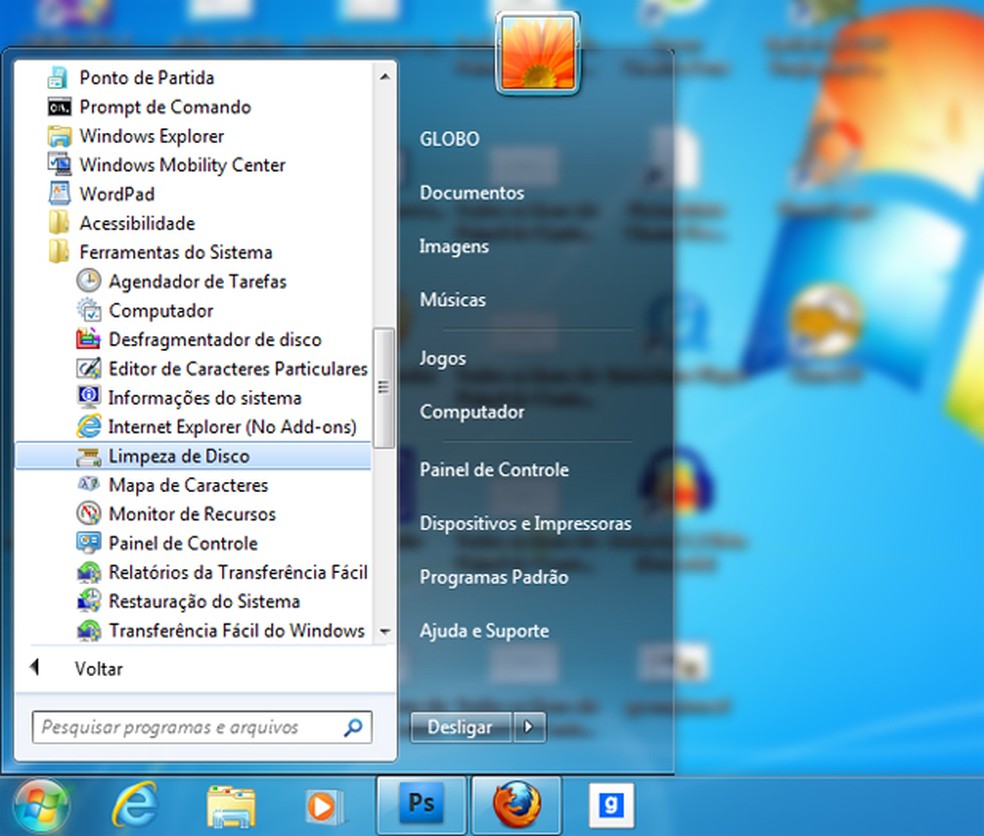Open Limpeza de Disco from the list

click(x=179, y=456)
